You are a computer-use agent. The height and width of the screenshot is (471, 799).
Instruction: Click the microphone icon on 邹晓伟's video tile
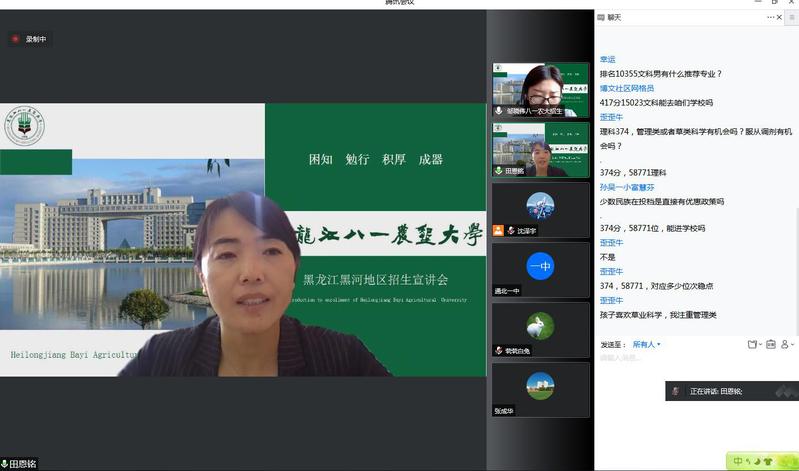(x=498, y=111)
